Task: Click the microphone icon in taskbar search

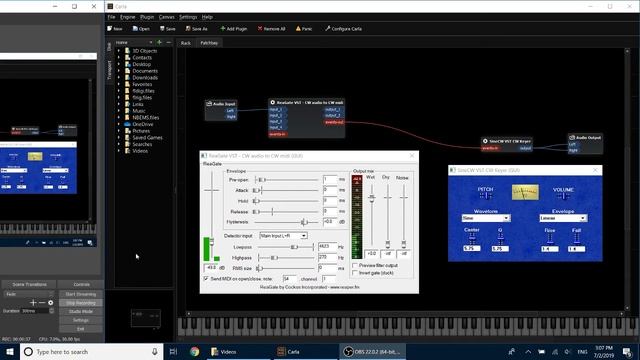Action: pos(154,351)
